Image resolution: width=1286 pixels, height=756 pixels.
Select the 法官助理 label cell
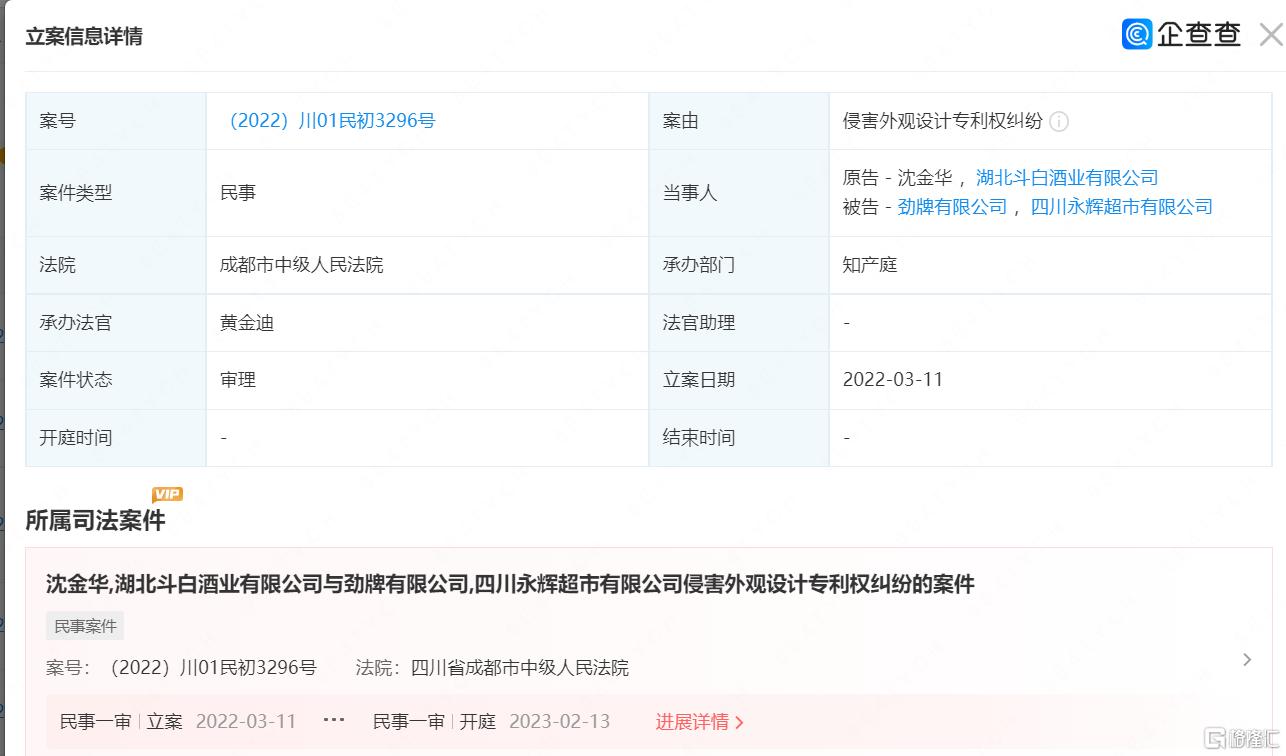[739, 323]
